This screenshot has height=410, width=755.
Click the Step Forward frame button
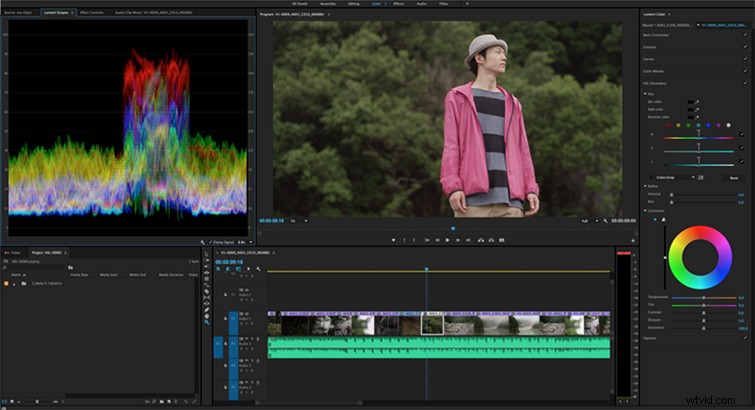point(457,240)
